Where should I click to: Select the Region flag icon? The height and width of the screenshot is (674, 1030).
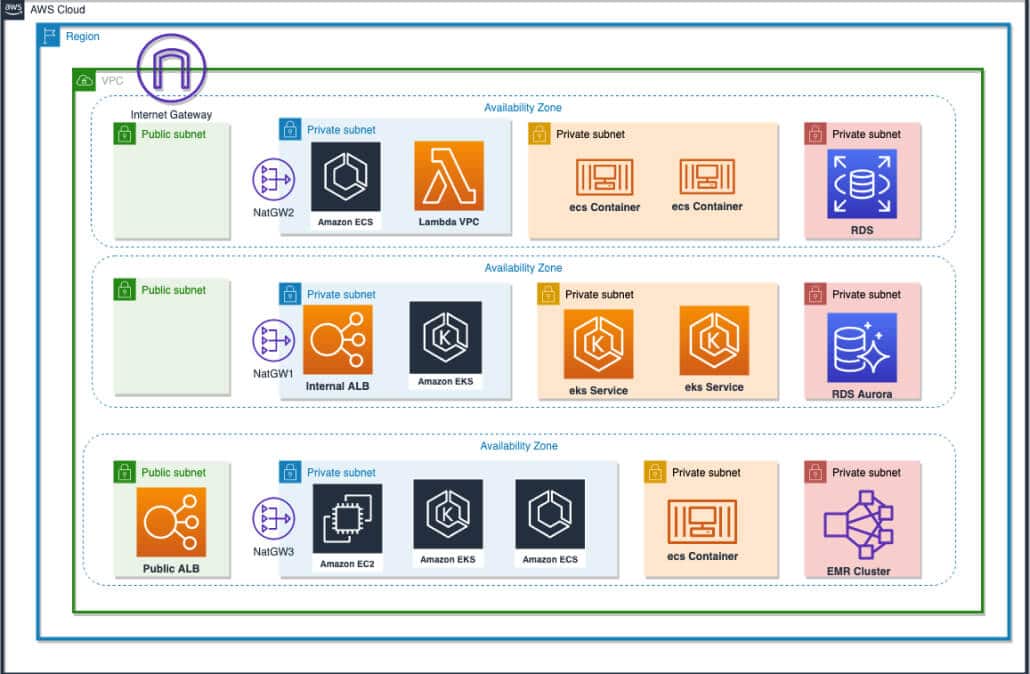[49, 36]
